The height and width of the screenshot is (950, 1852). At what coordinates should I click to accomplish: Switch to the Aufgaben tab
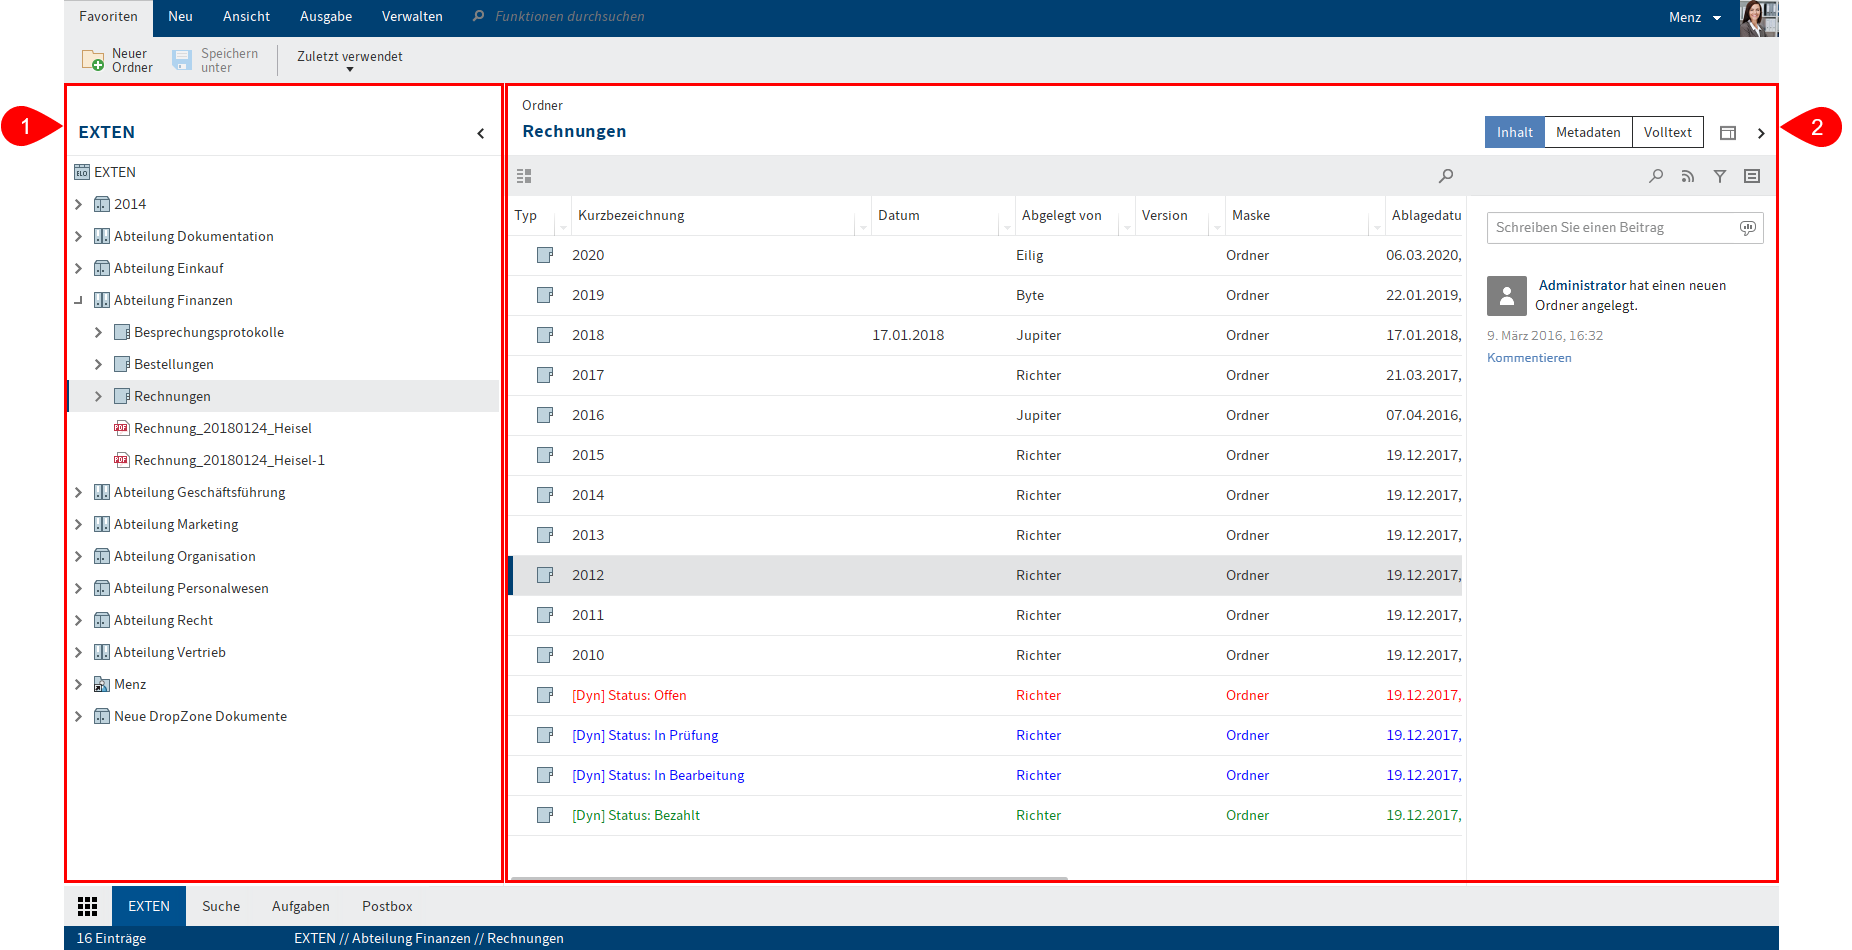pos(300,906)
